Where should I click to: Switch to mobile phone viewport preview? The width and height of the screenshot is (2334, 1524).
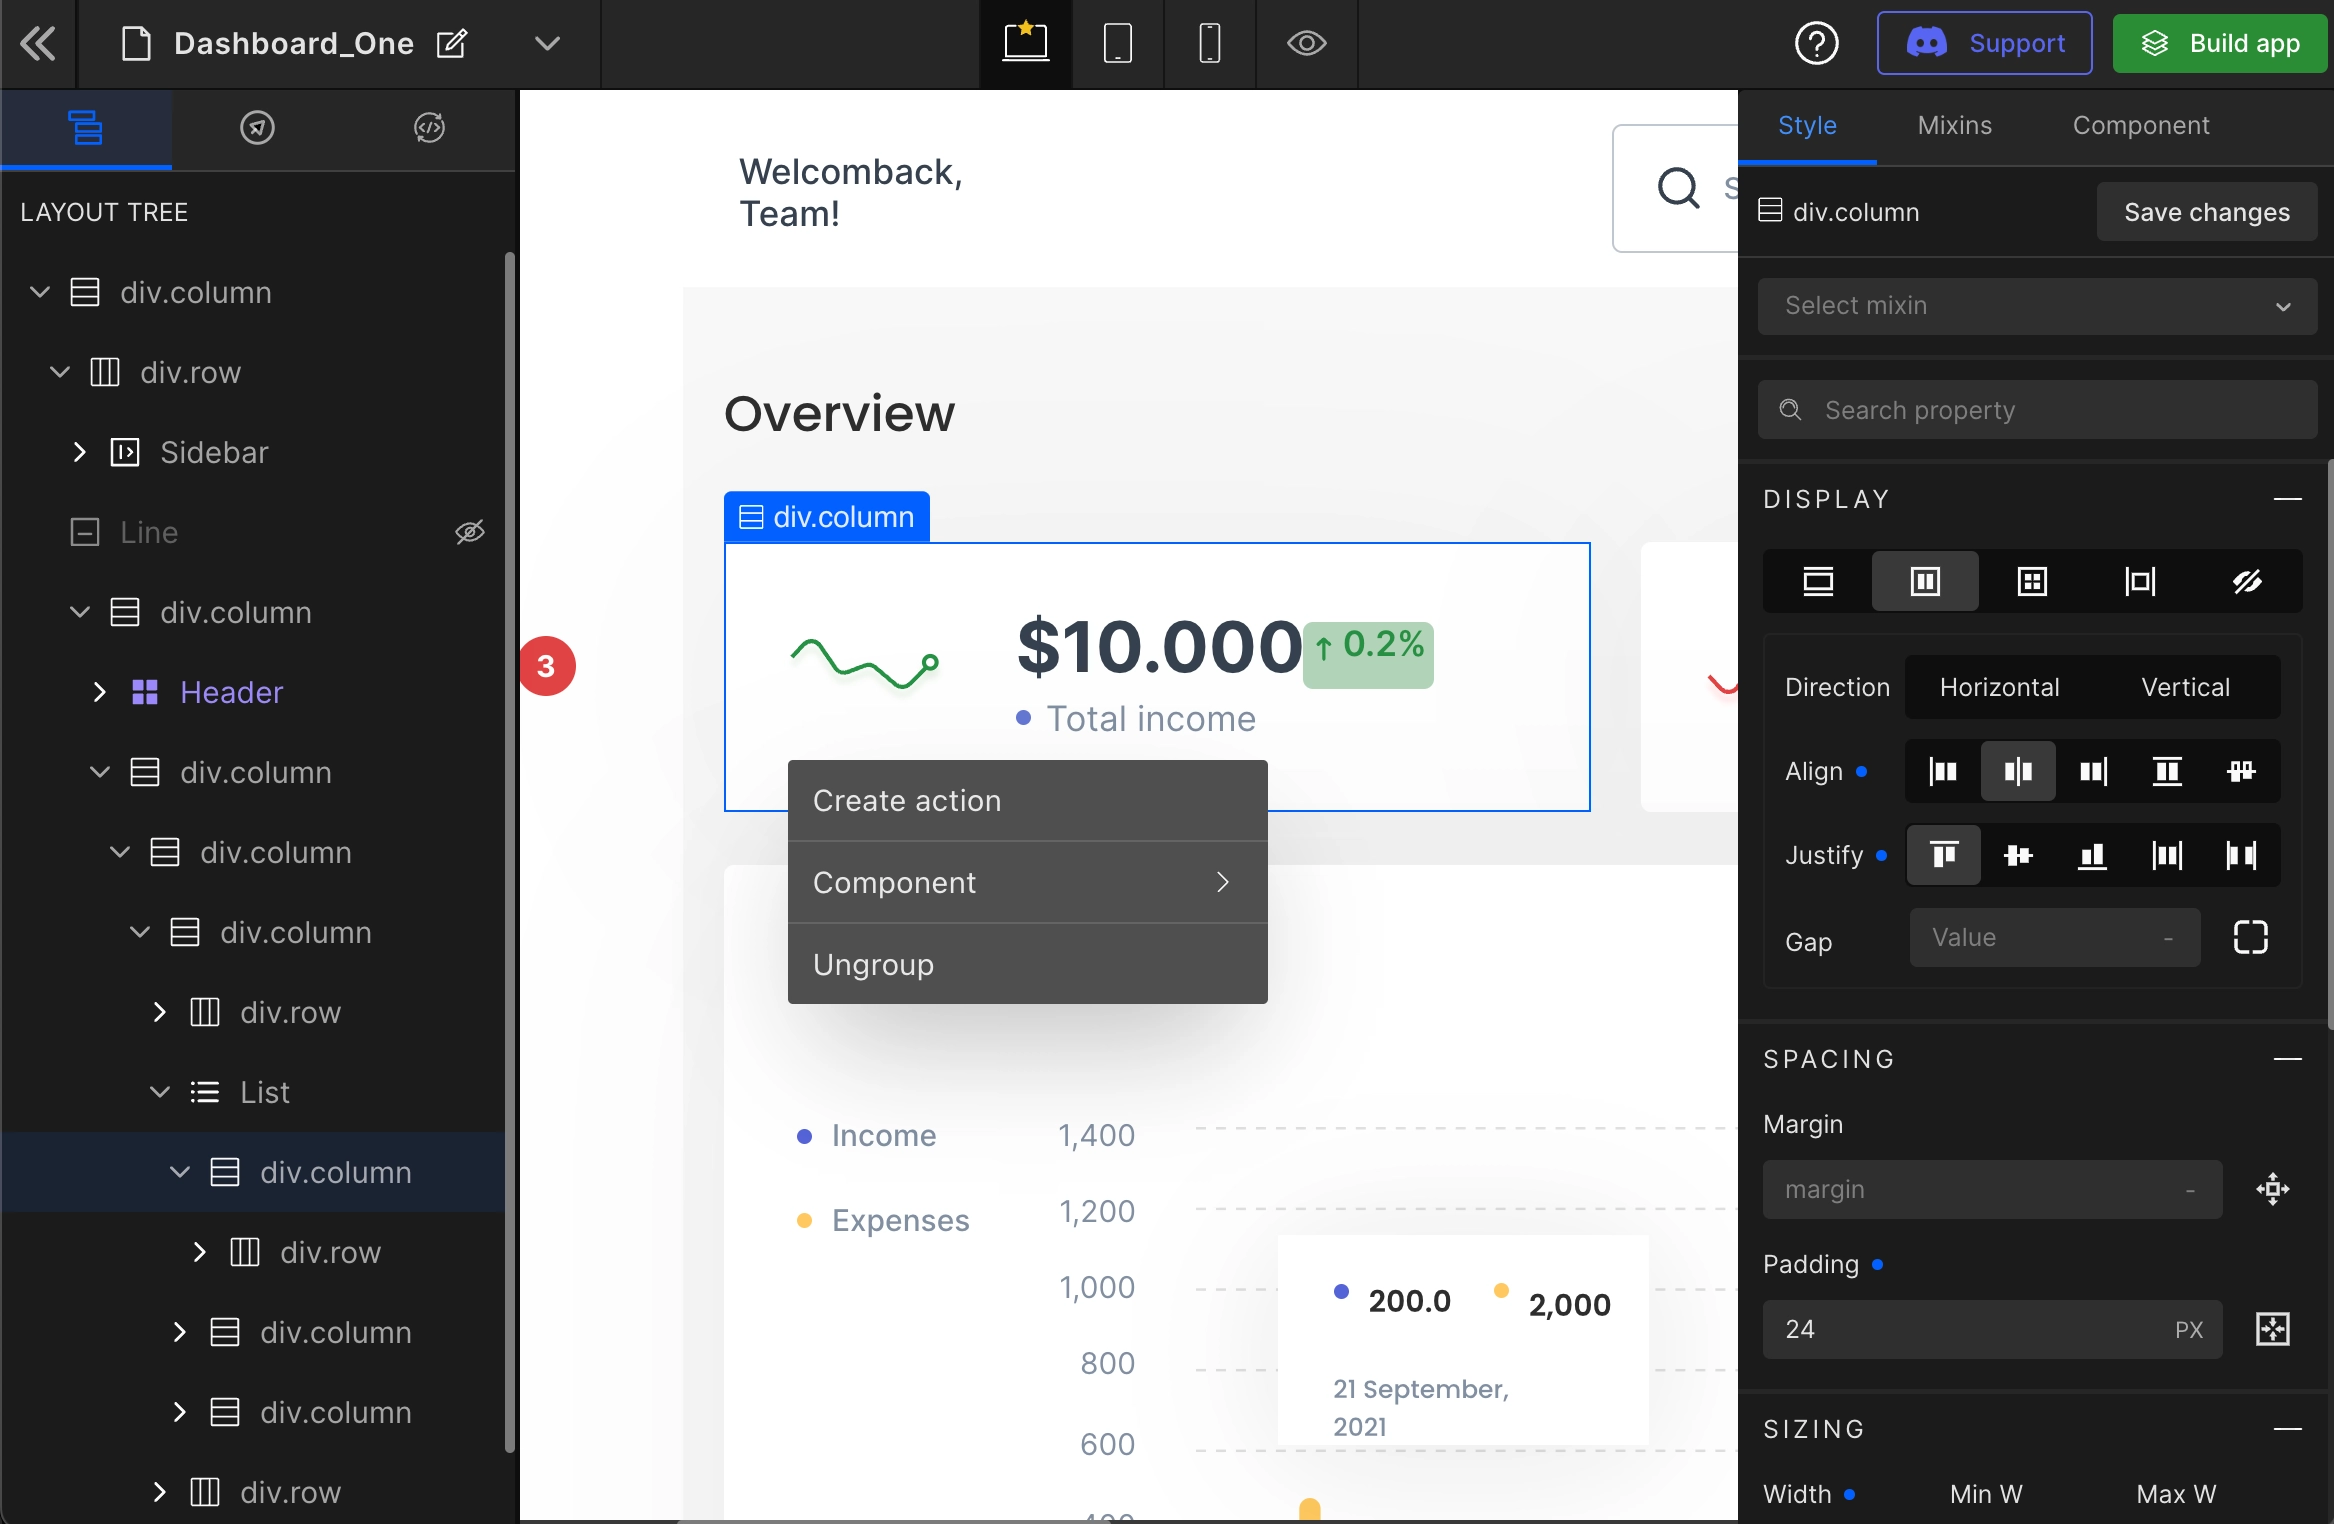1209,44
